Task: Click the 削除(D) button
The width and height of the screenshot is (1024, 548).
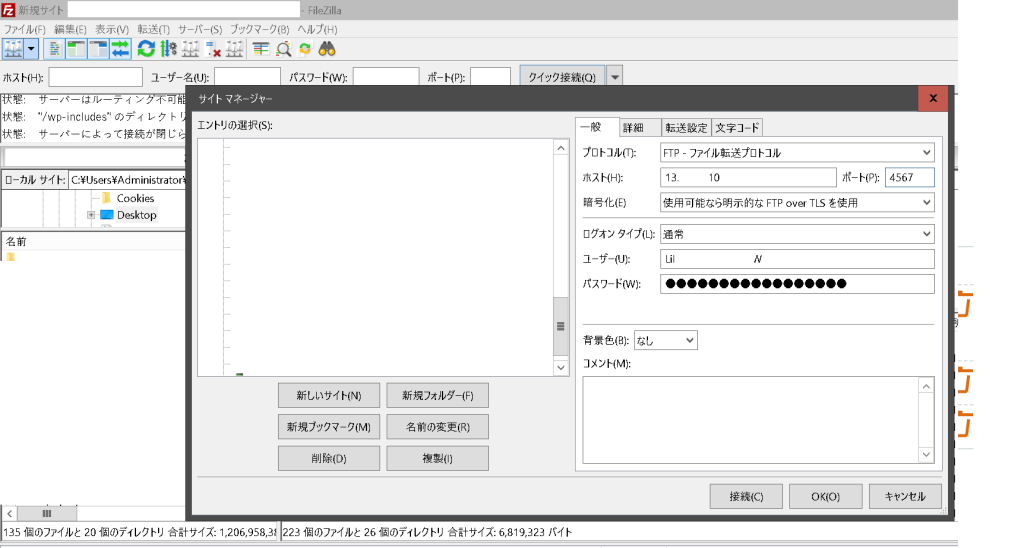Action: click(x=328, y=458)
